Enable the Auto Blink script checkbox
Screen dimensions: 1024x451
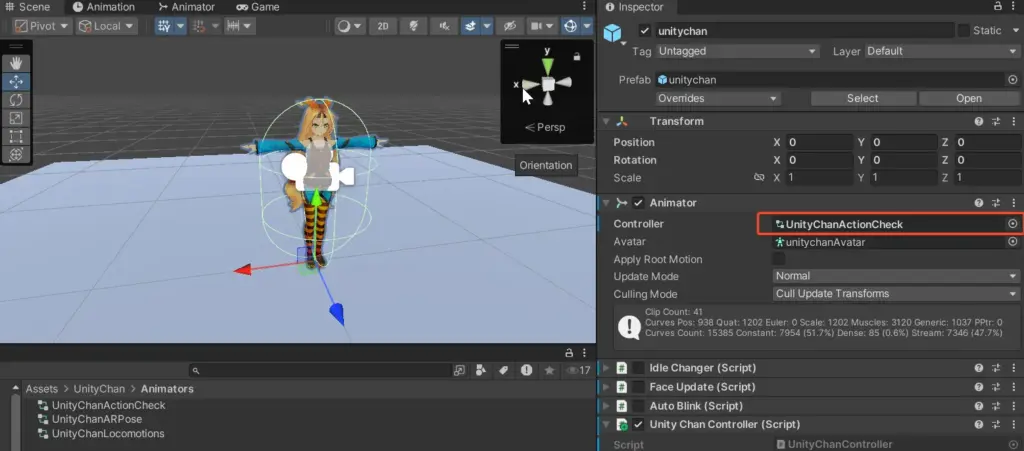[x=639, y=406]
